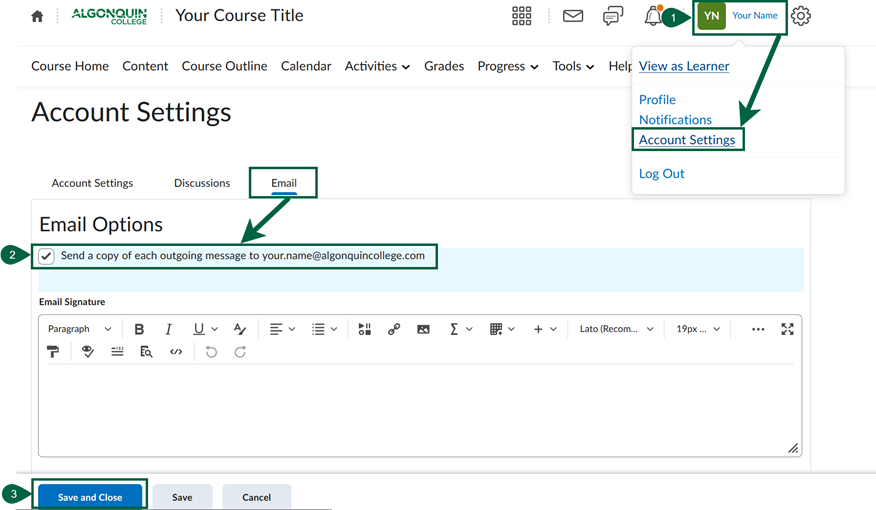This screenshot has width=876, height=510.
Task: Switch to the Discussions tab
Action: click(202, 183)
